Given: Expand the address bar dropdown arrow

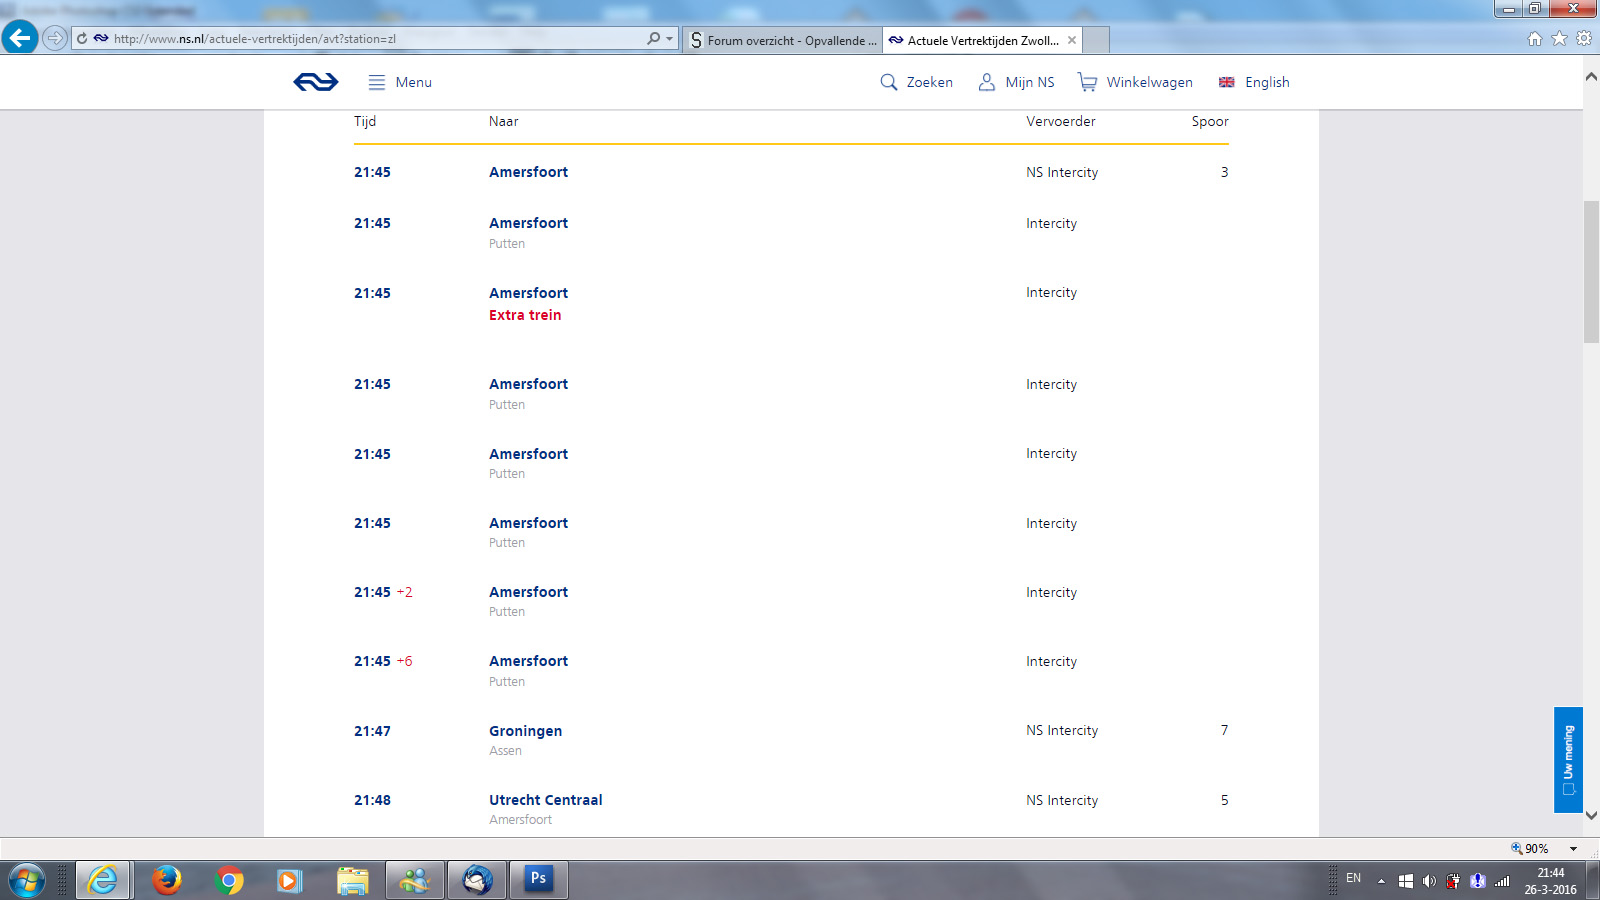Looking at the screenshot, I should [670, 39].
